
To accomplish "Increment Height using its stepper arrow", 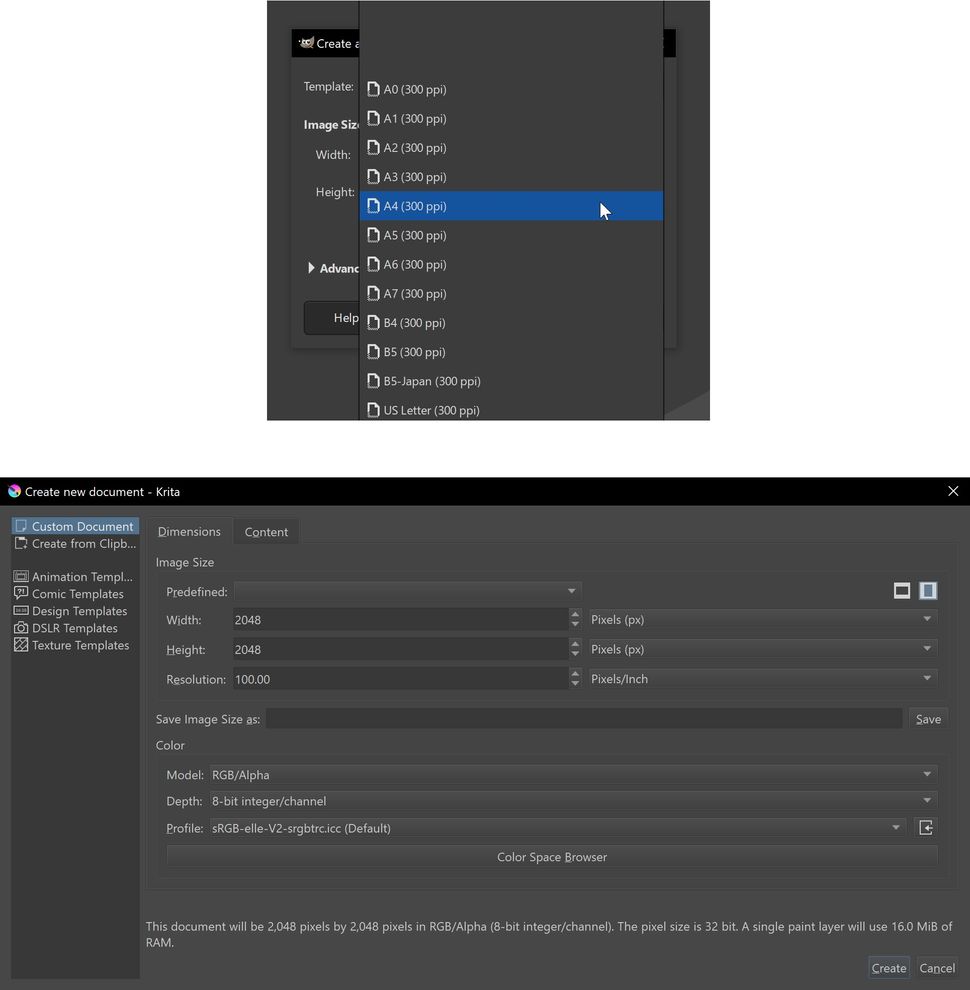I will click(575, 645).
